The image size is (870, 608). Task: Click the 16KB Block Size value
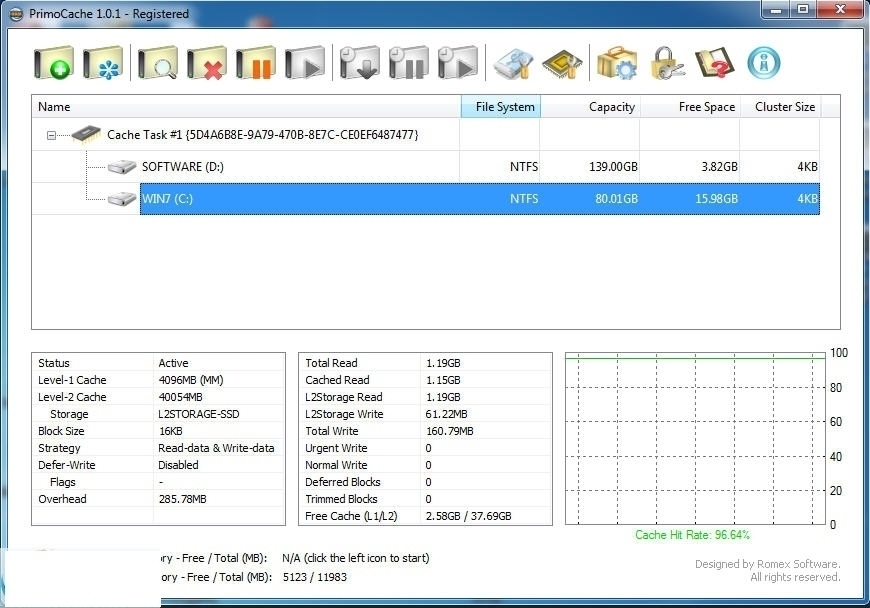coord(170,431)
